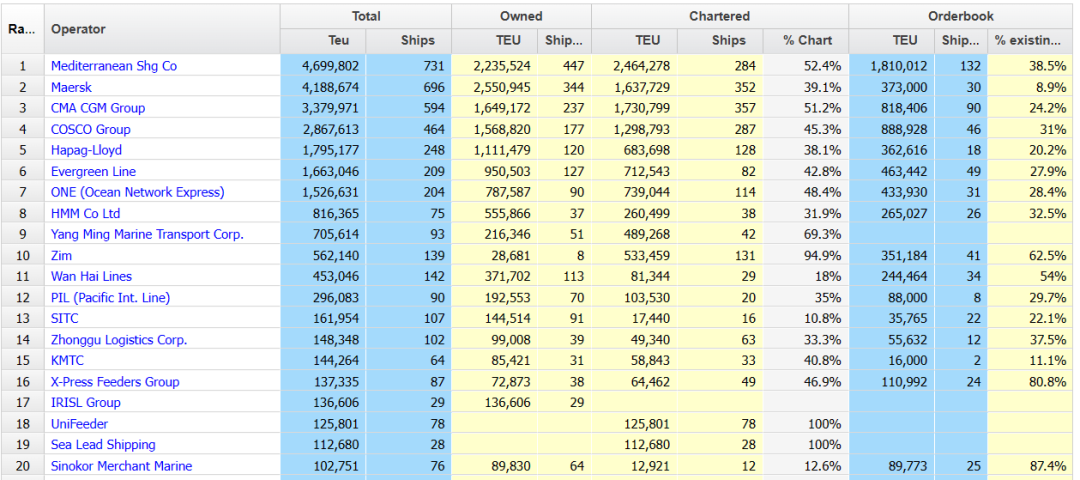Select the 265,027 orderbook TEU cell
This screenshot has height=480, width=1080.
coord(891,213)
